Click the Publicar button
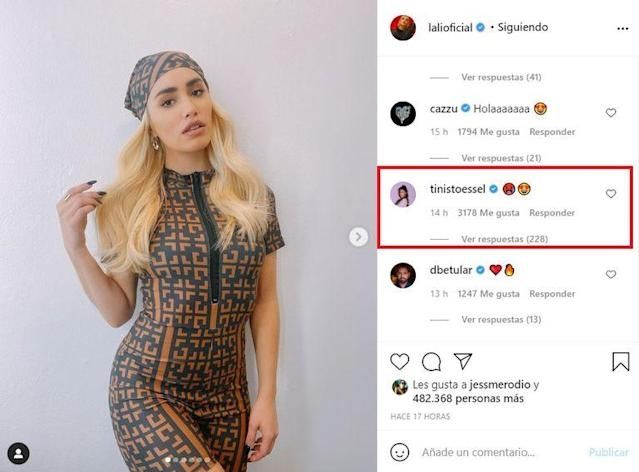 (x=608, y=452)
